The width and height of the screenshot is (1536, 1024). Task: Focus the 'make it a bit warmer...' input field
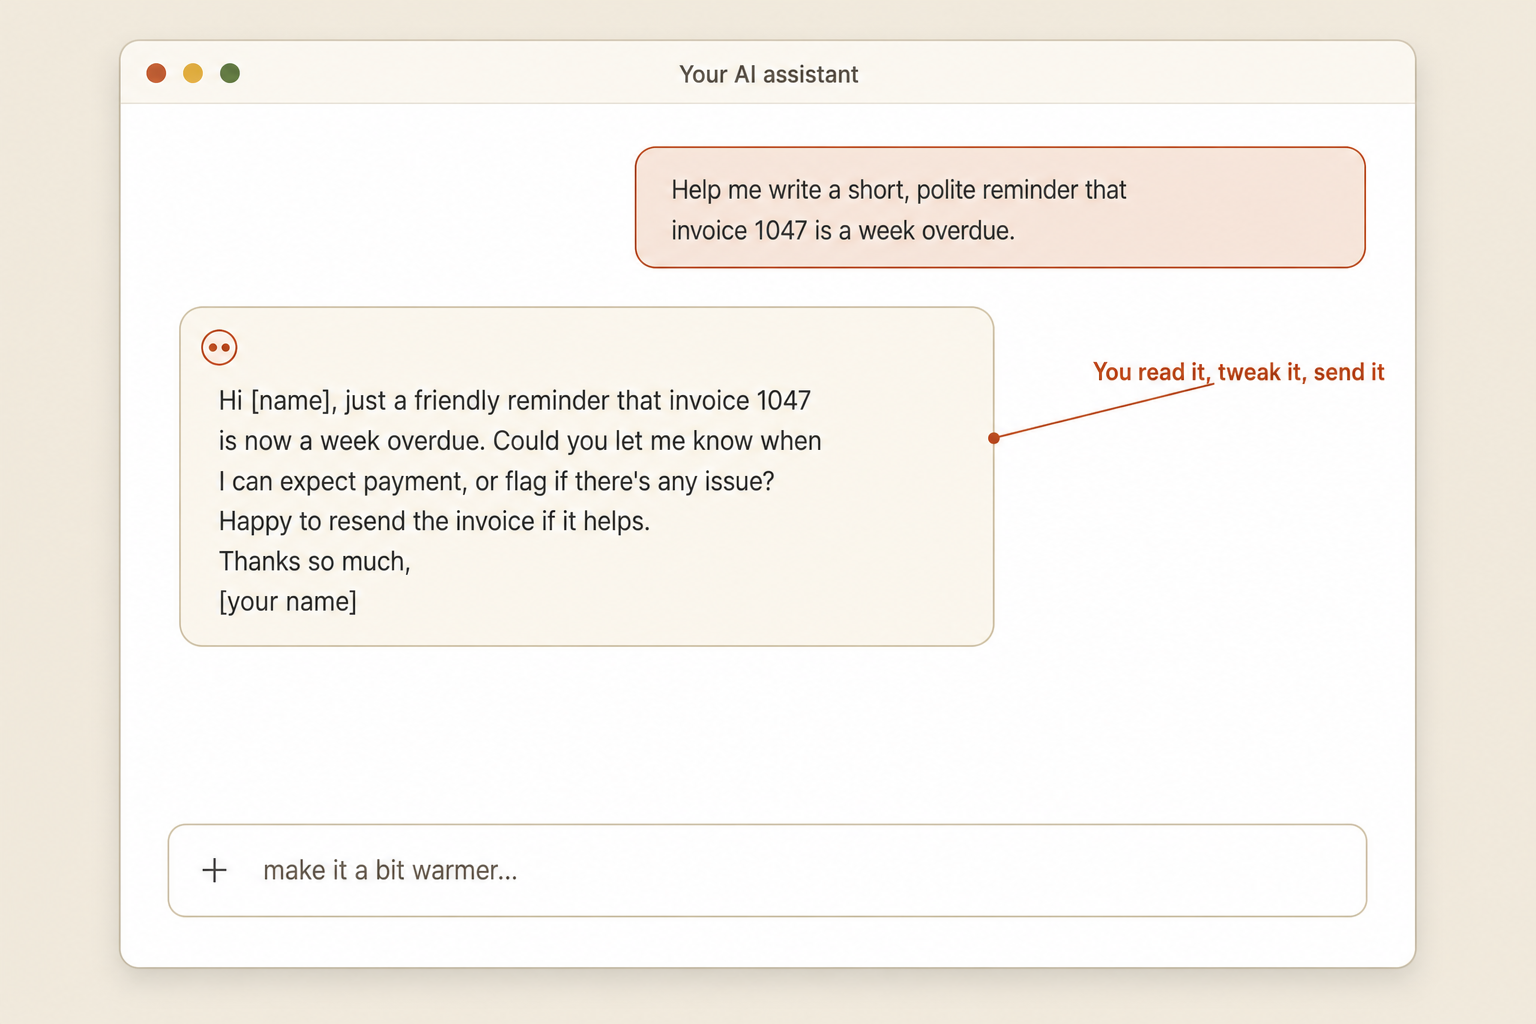tap(767, 870)
